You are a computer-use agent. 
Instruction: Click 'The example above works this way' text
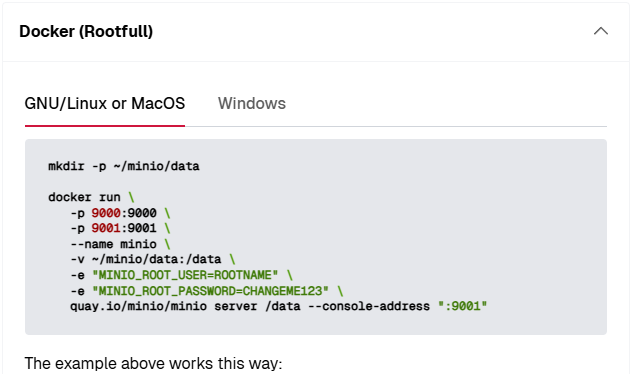click(x=153, y=363)
